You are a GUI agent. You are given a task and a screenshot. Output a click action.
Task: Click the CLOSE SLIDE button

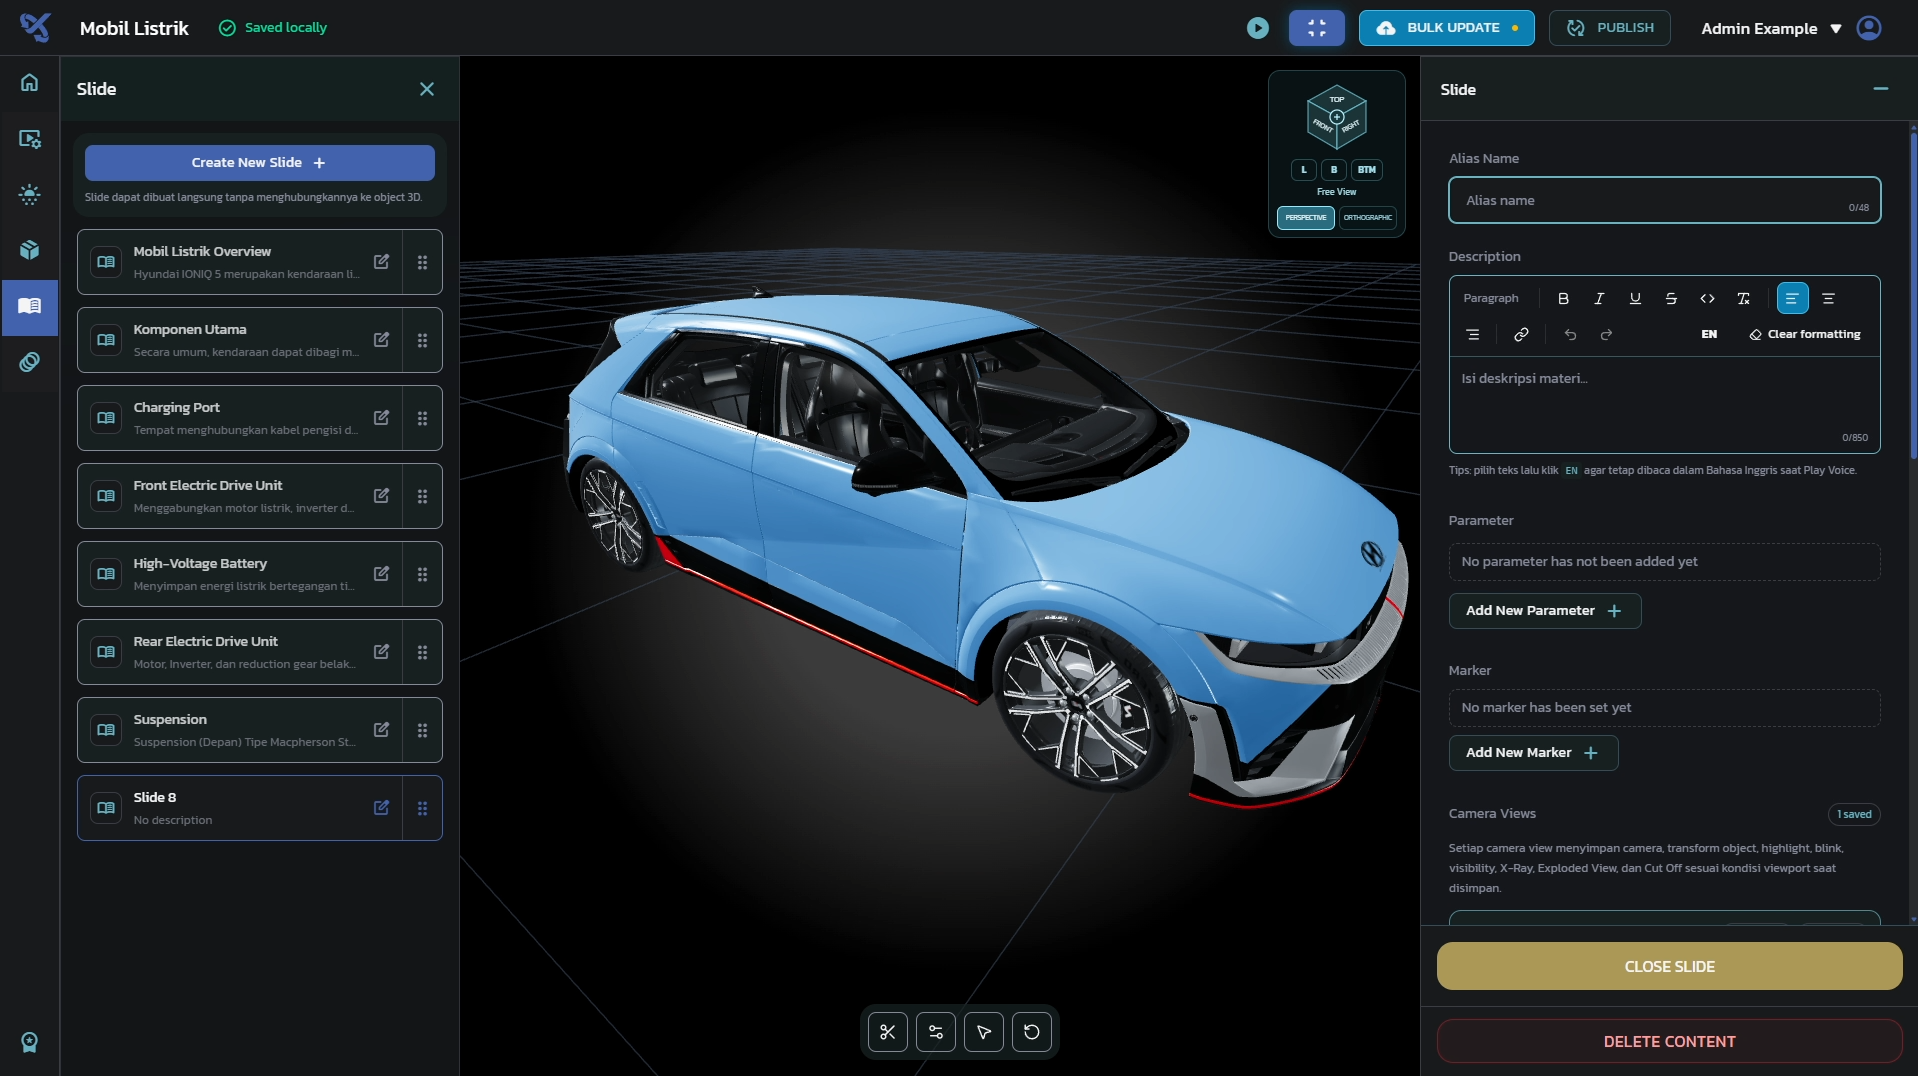coord(1670,966)
